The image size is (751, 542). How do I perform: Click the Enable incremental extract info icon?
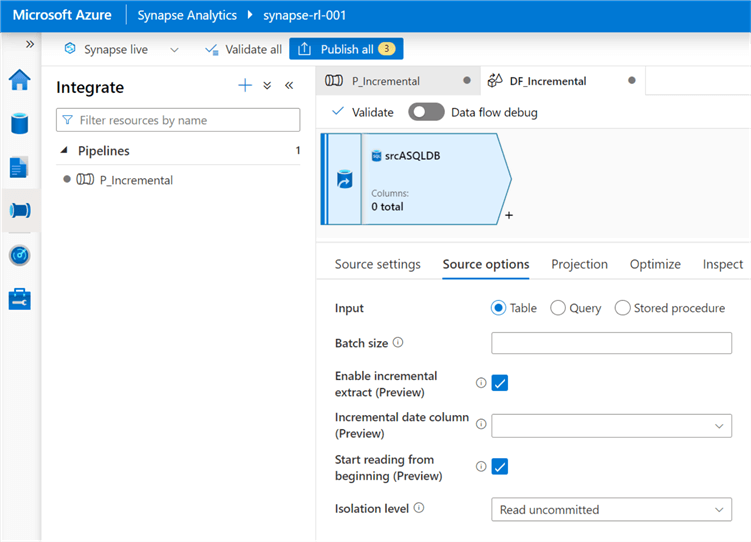pos(481,383)
